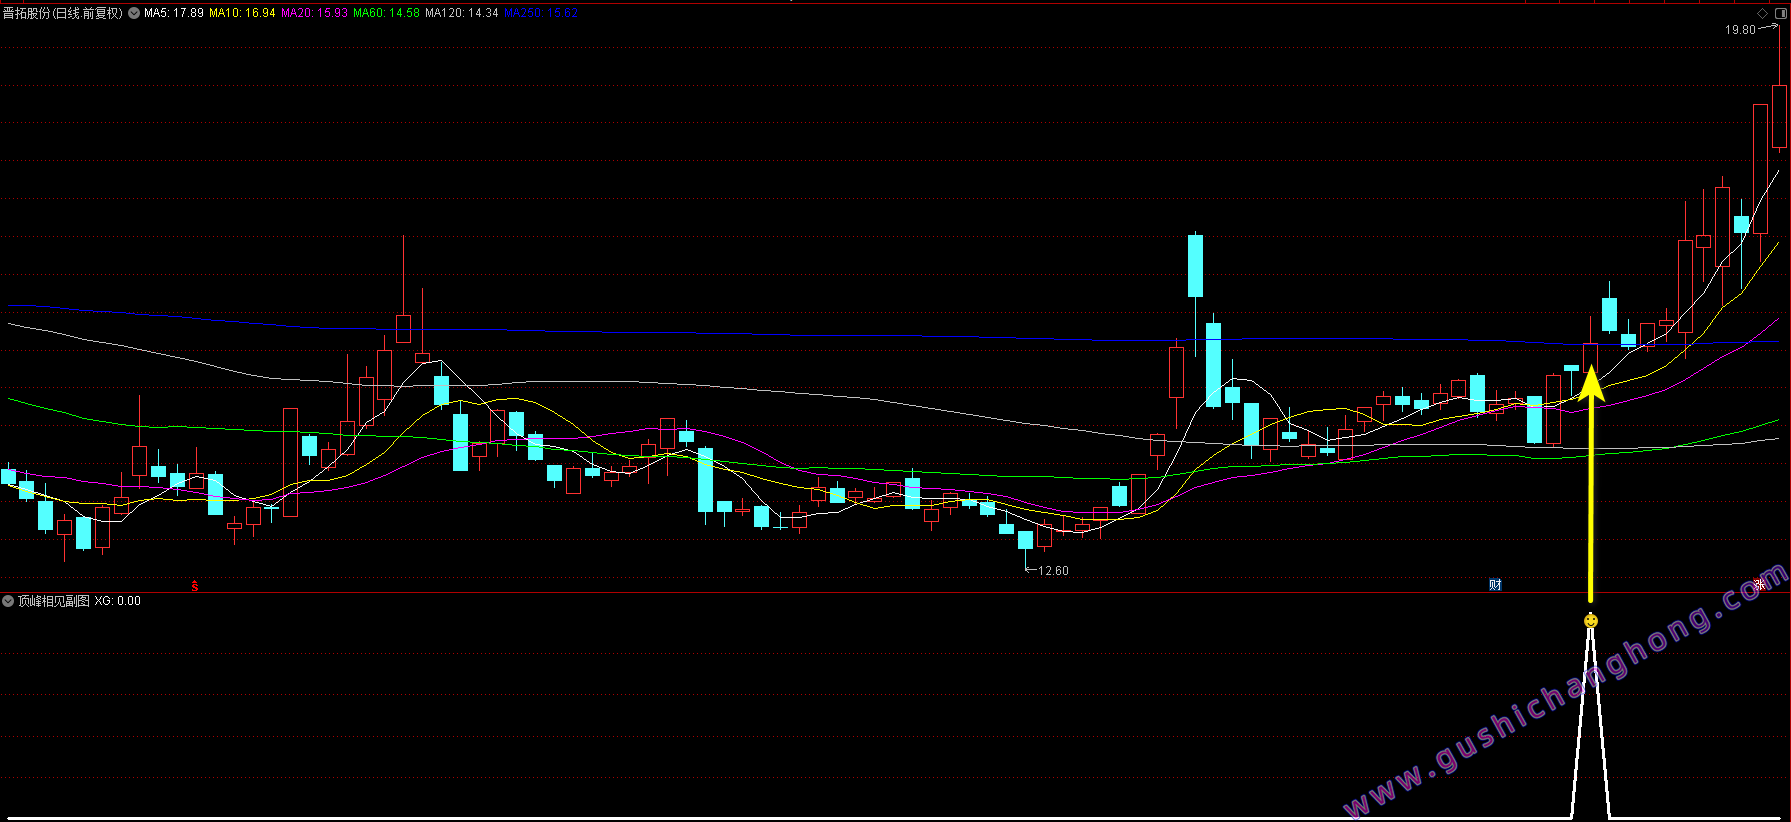This screenshot has width=1791, height=822.
Task: Click the last red candlestick at the far right
Action: (1779, 117)
